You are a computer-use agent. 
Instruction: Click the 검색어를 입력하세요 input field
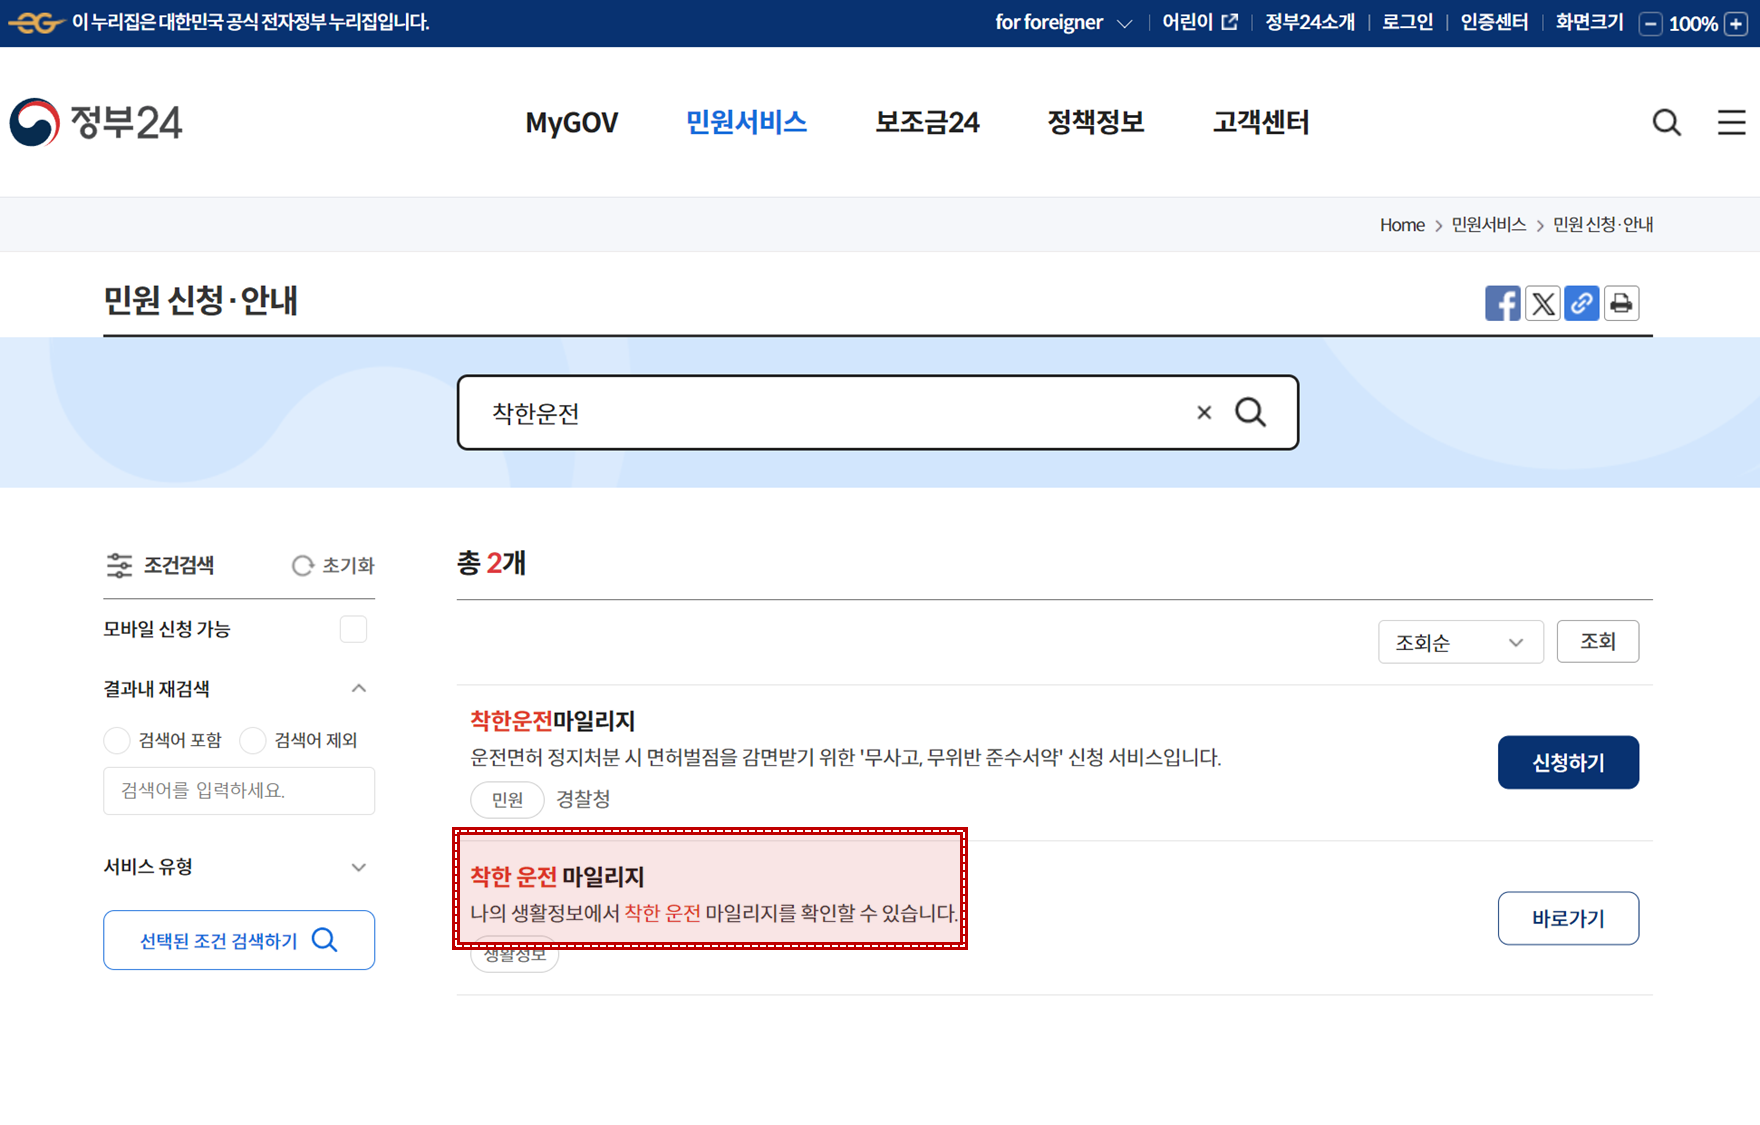[239, 791]
